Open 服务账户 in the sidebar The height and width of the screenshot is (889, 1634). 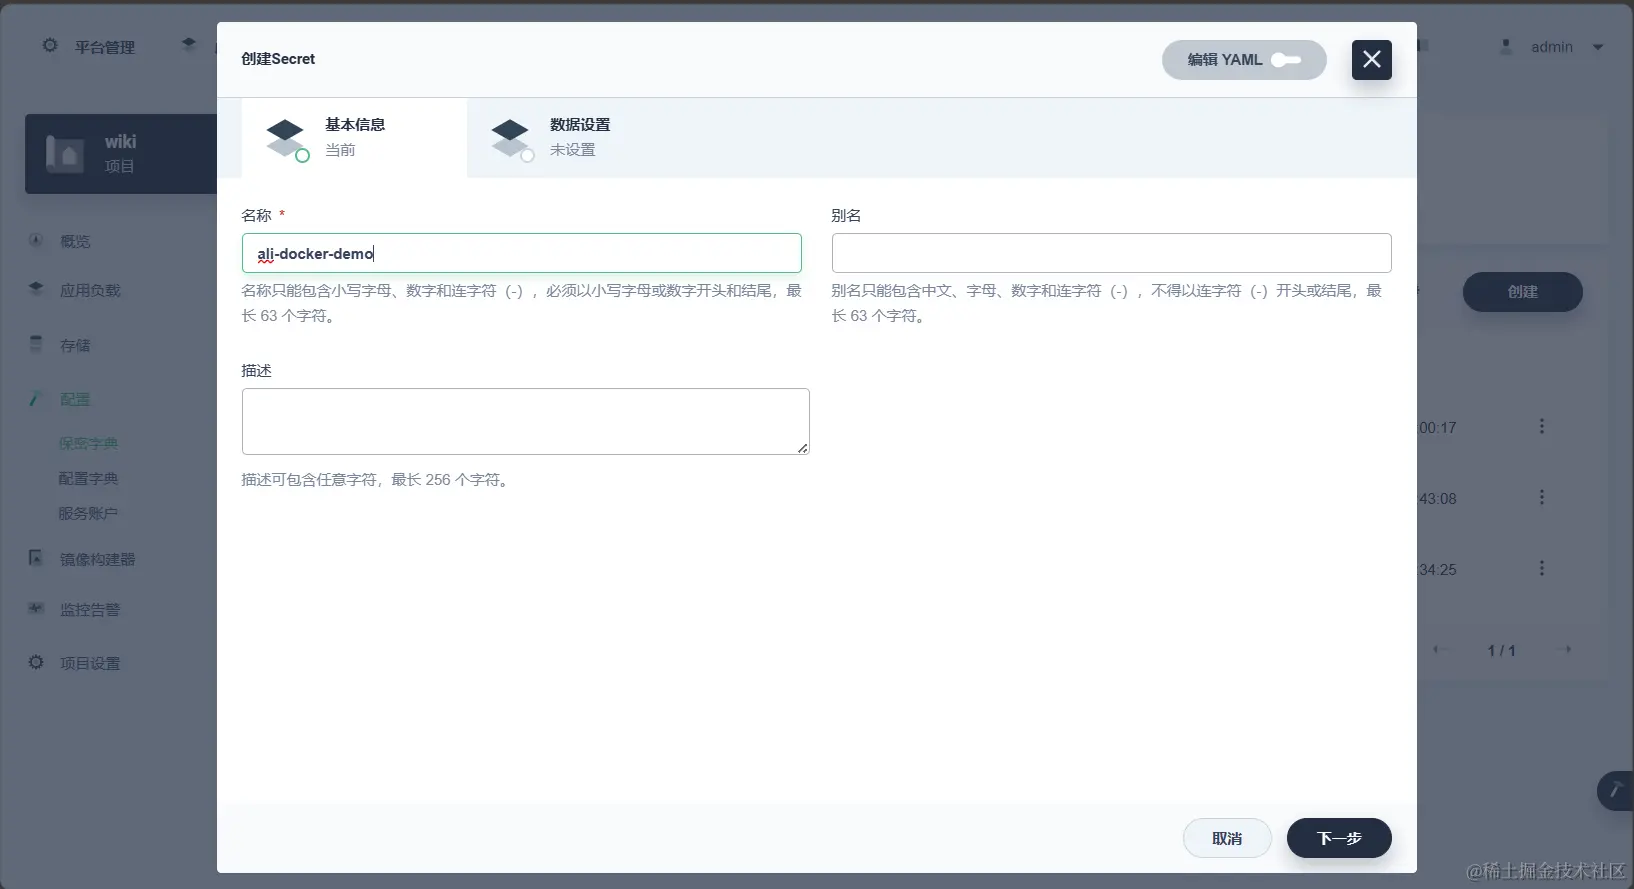point(88,513)
